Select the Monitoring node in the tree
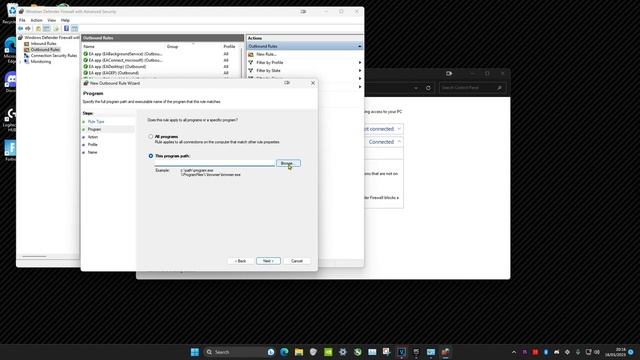Image resolution: width=640 pixels, height=360 pixels. tap(41, 62)
